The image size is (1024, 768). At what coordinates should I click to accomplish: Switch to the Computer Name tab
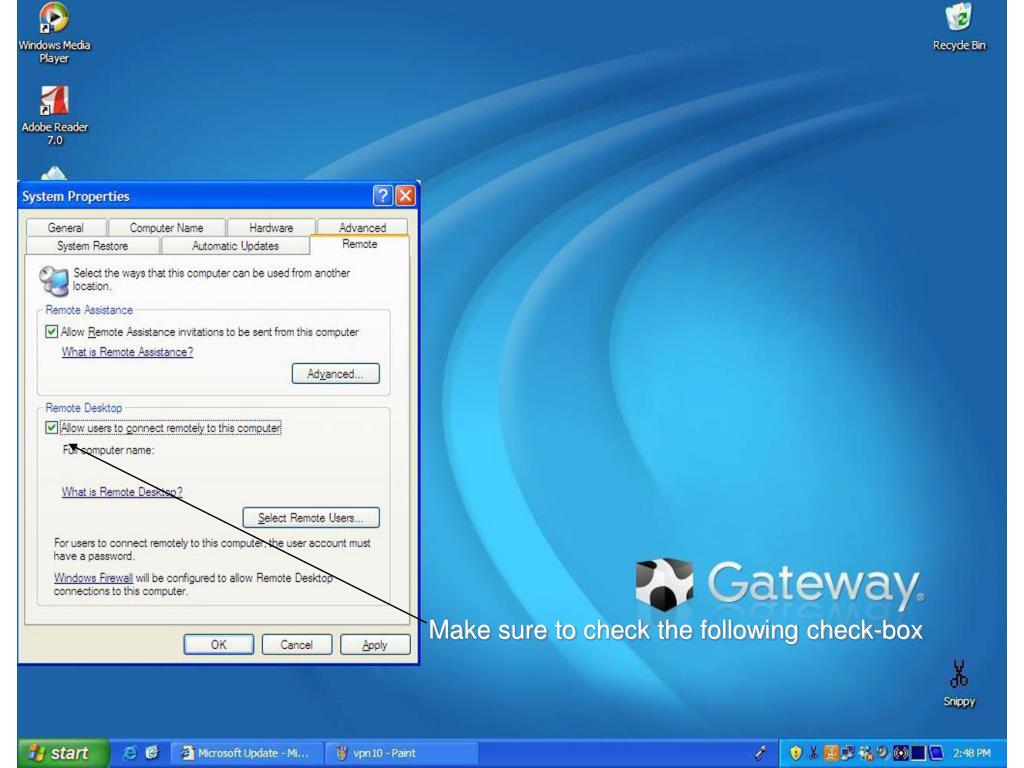point(167,227)
